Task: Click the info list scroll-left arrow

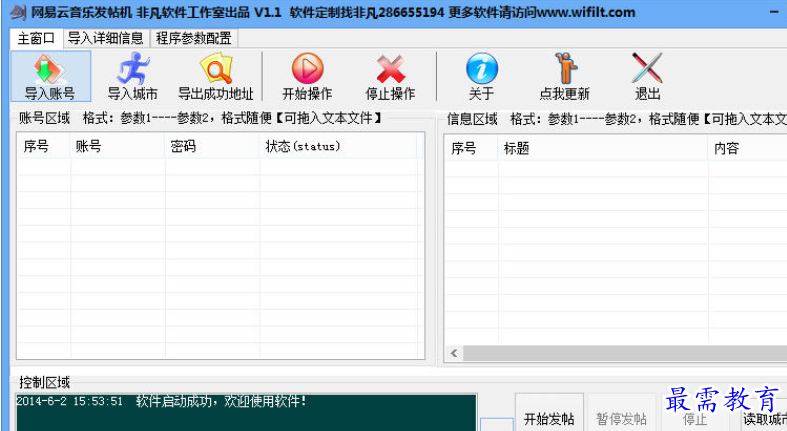Action: (x=454, y=353)
